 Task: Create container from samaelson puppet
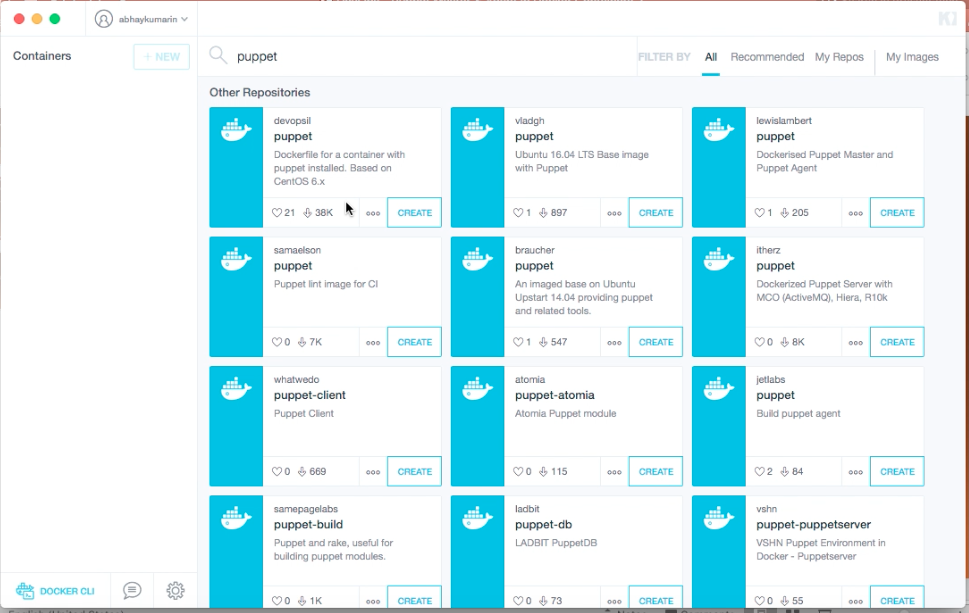point(415,342)
